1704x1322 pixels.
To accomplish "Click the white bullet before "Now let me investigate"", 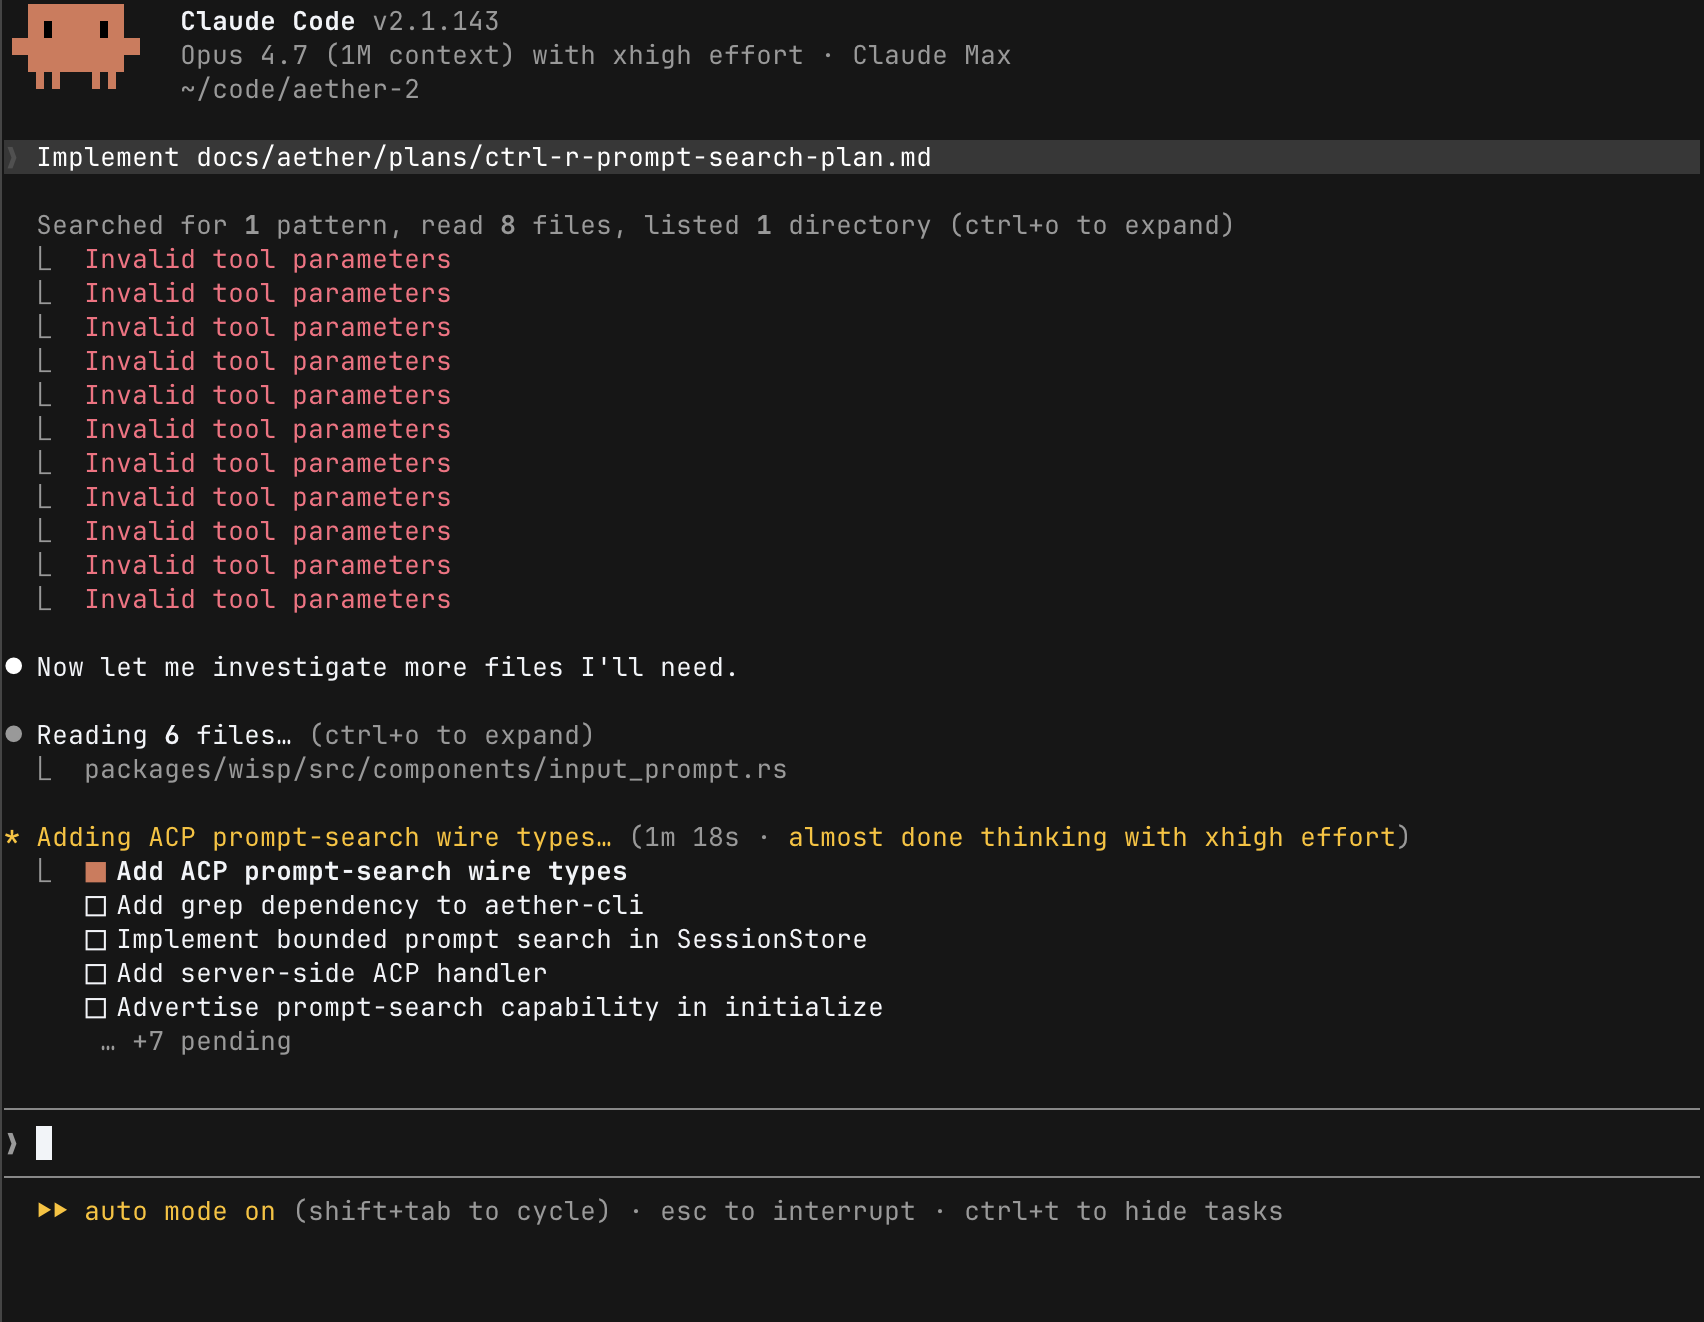I will click(x=14, y=666).
